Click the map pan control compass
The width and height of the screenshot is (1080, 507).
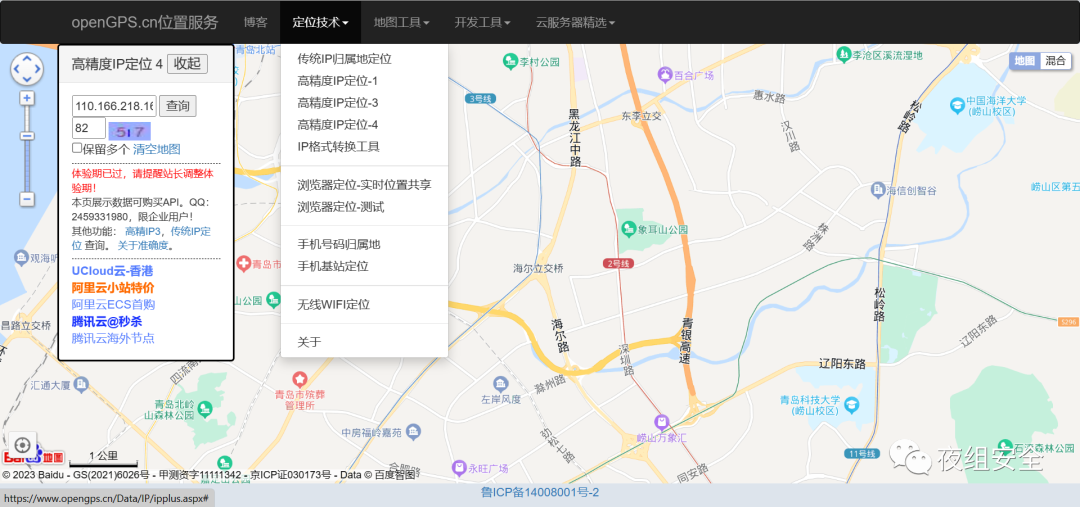click(27, 69)
